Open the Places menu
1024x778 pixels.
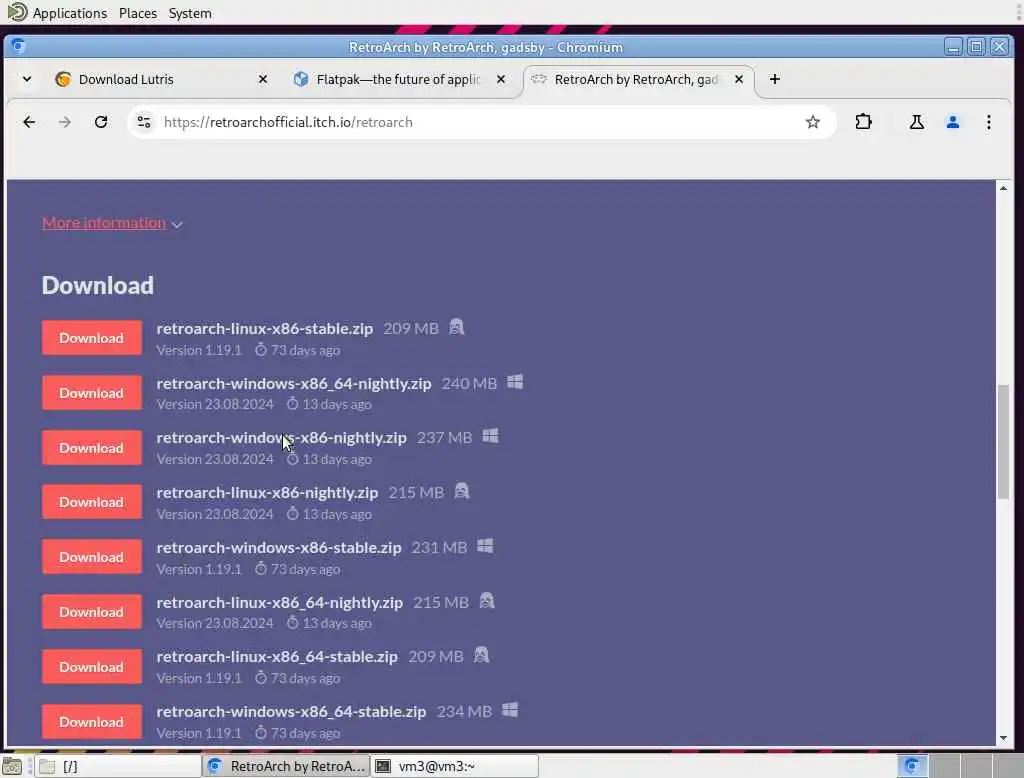[x=138, y=13]
